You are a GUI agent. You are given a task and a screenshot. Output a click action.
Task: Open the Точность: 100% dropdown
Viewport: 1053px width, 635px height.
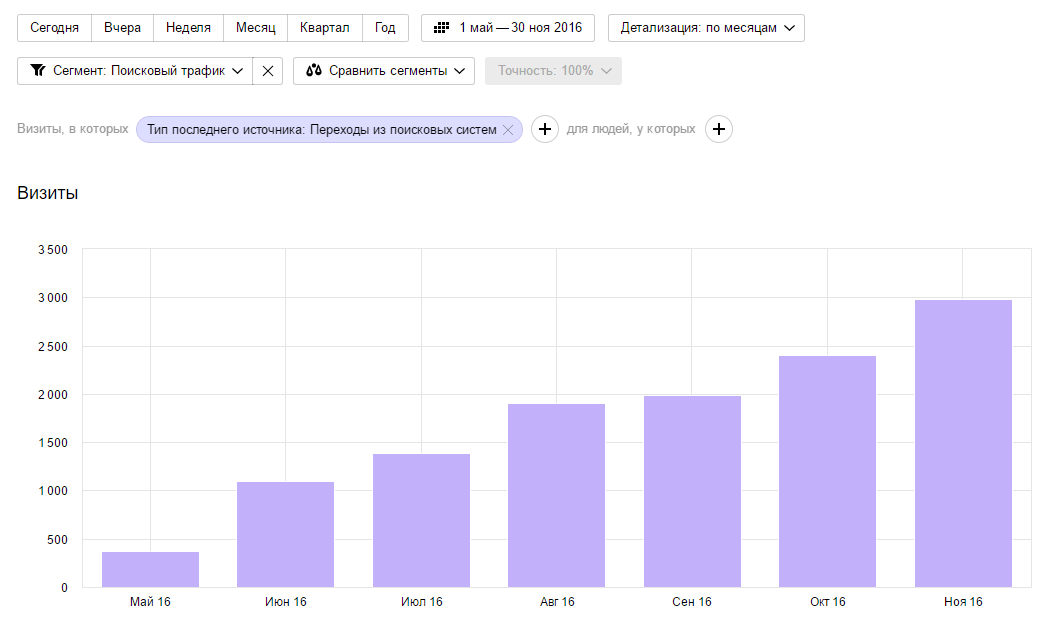point(553,70)
